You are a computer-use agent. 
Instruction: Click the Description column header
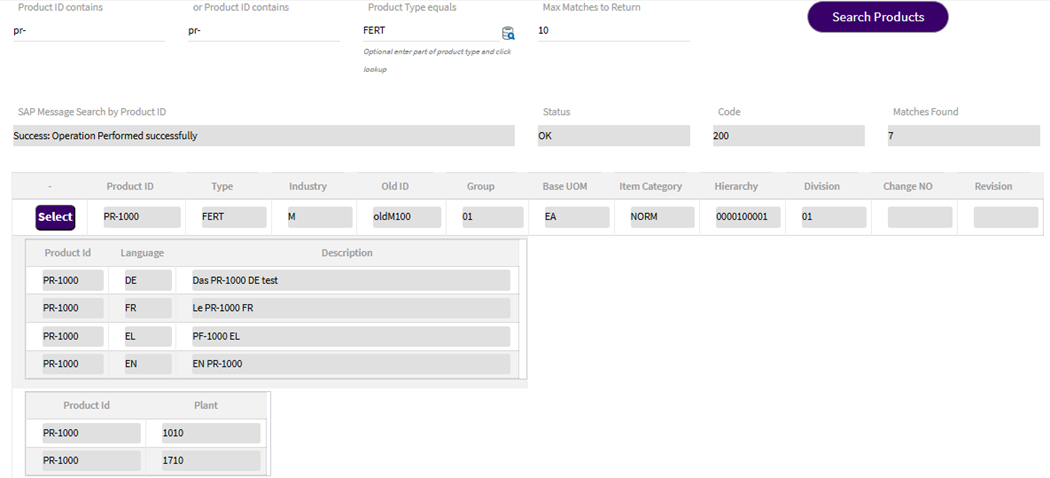click(x=347, y=253)
